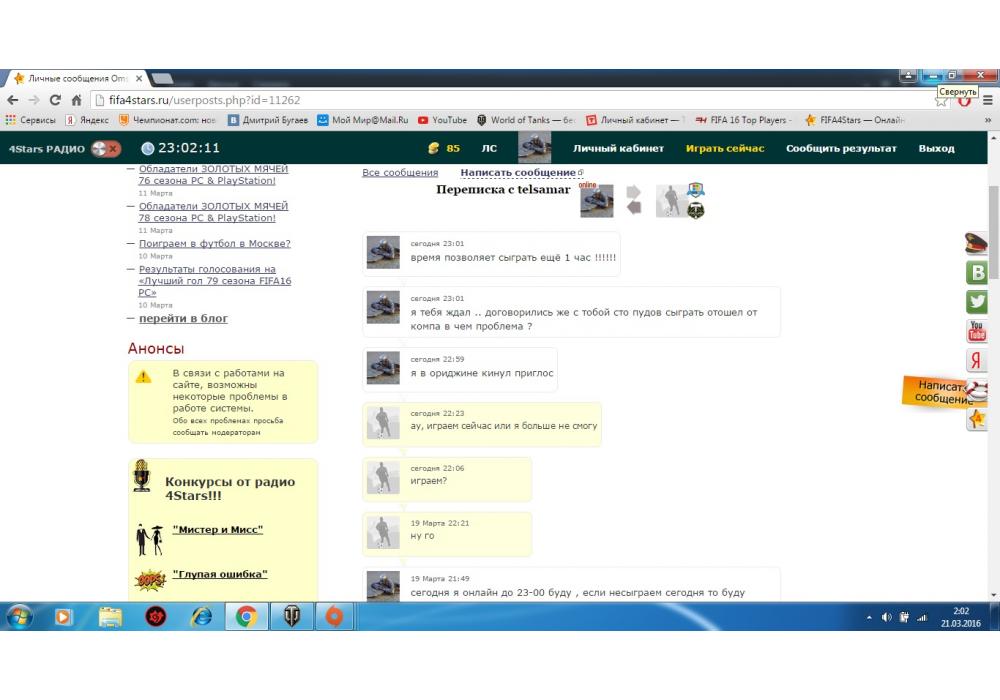1000x700 pixels.
Task: Click the browser home icon
Action: (76, 100)
